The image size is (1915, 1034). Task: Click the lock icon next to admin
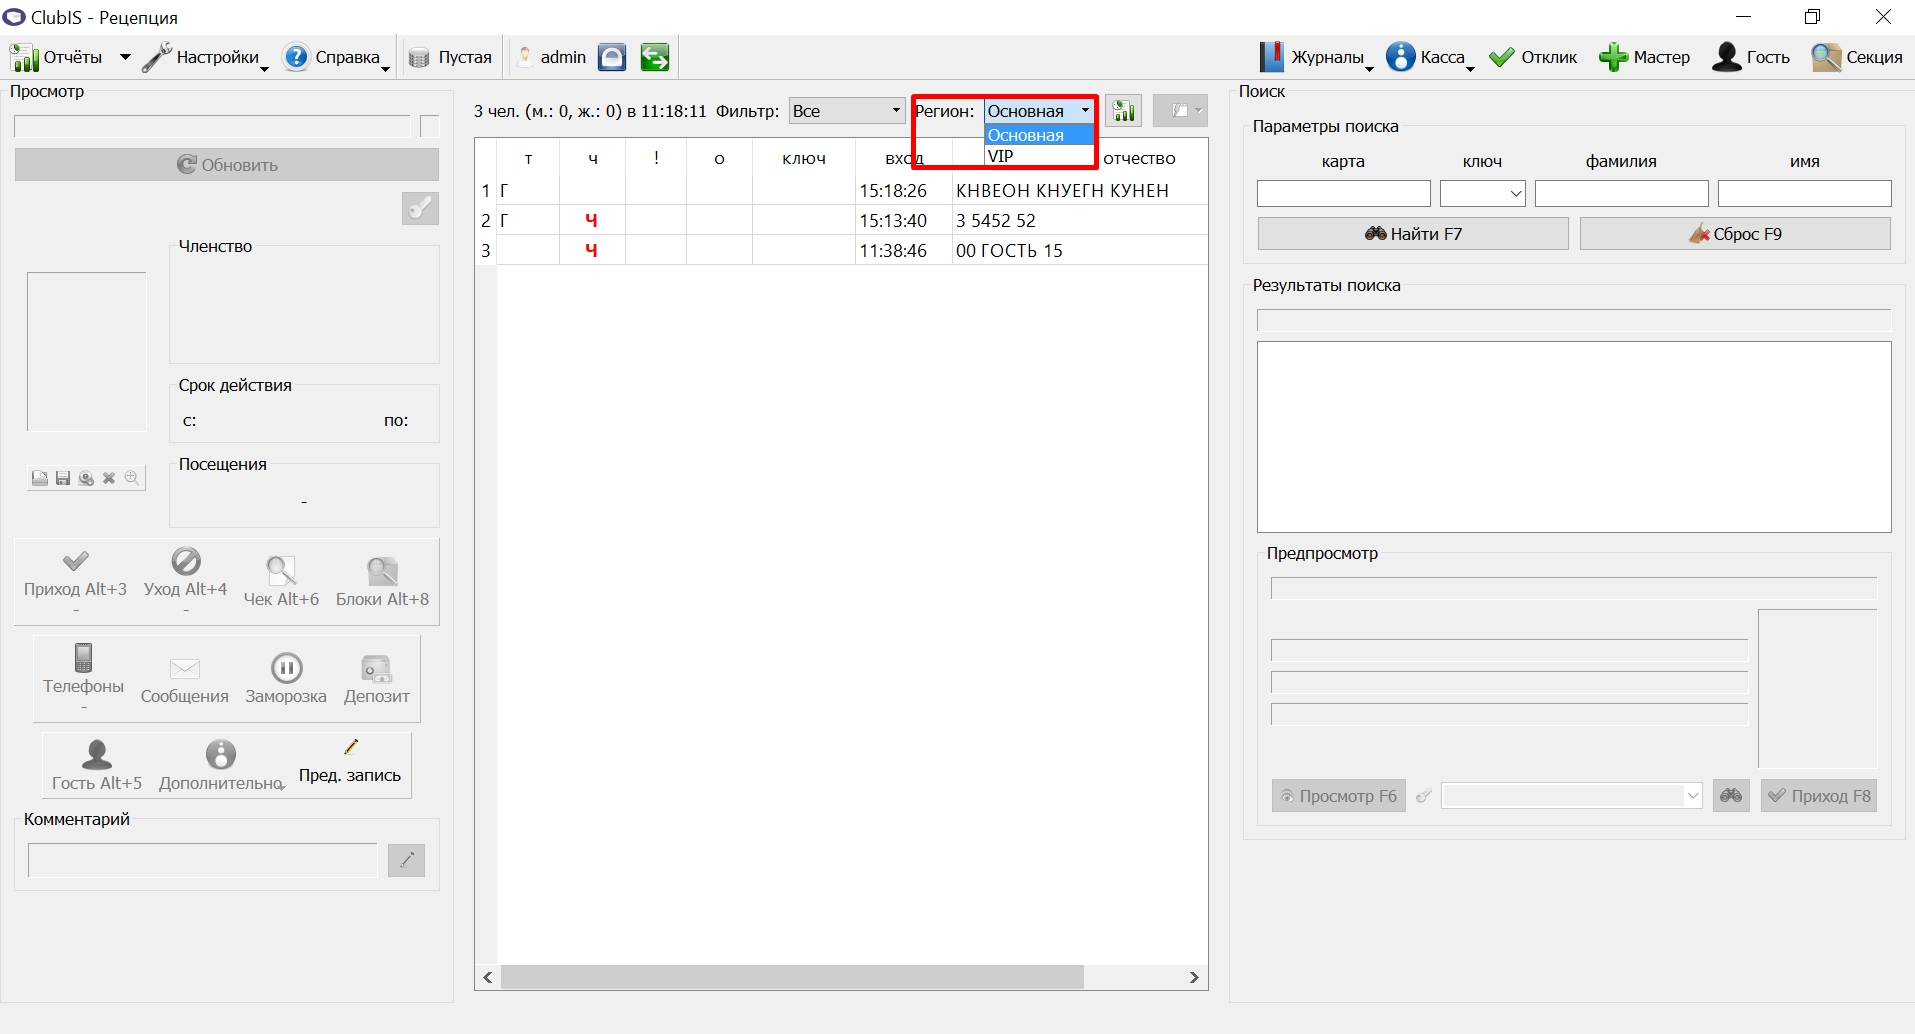[x=612, y=57]
